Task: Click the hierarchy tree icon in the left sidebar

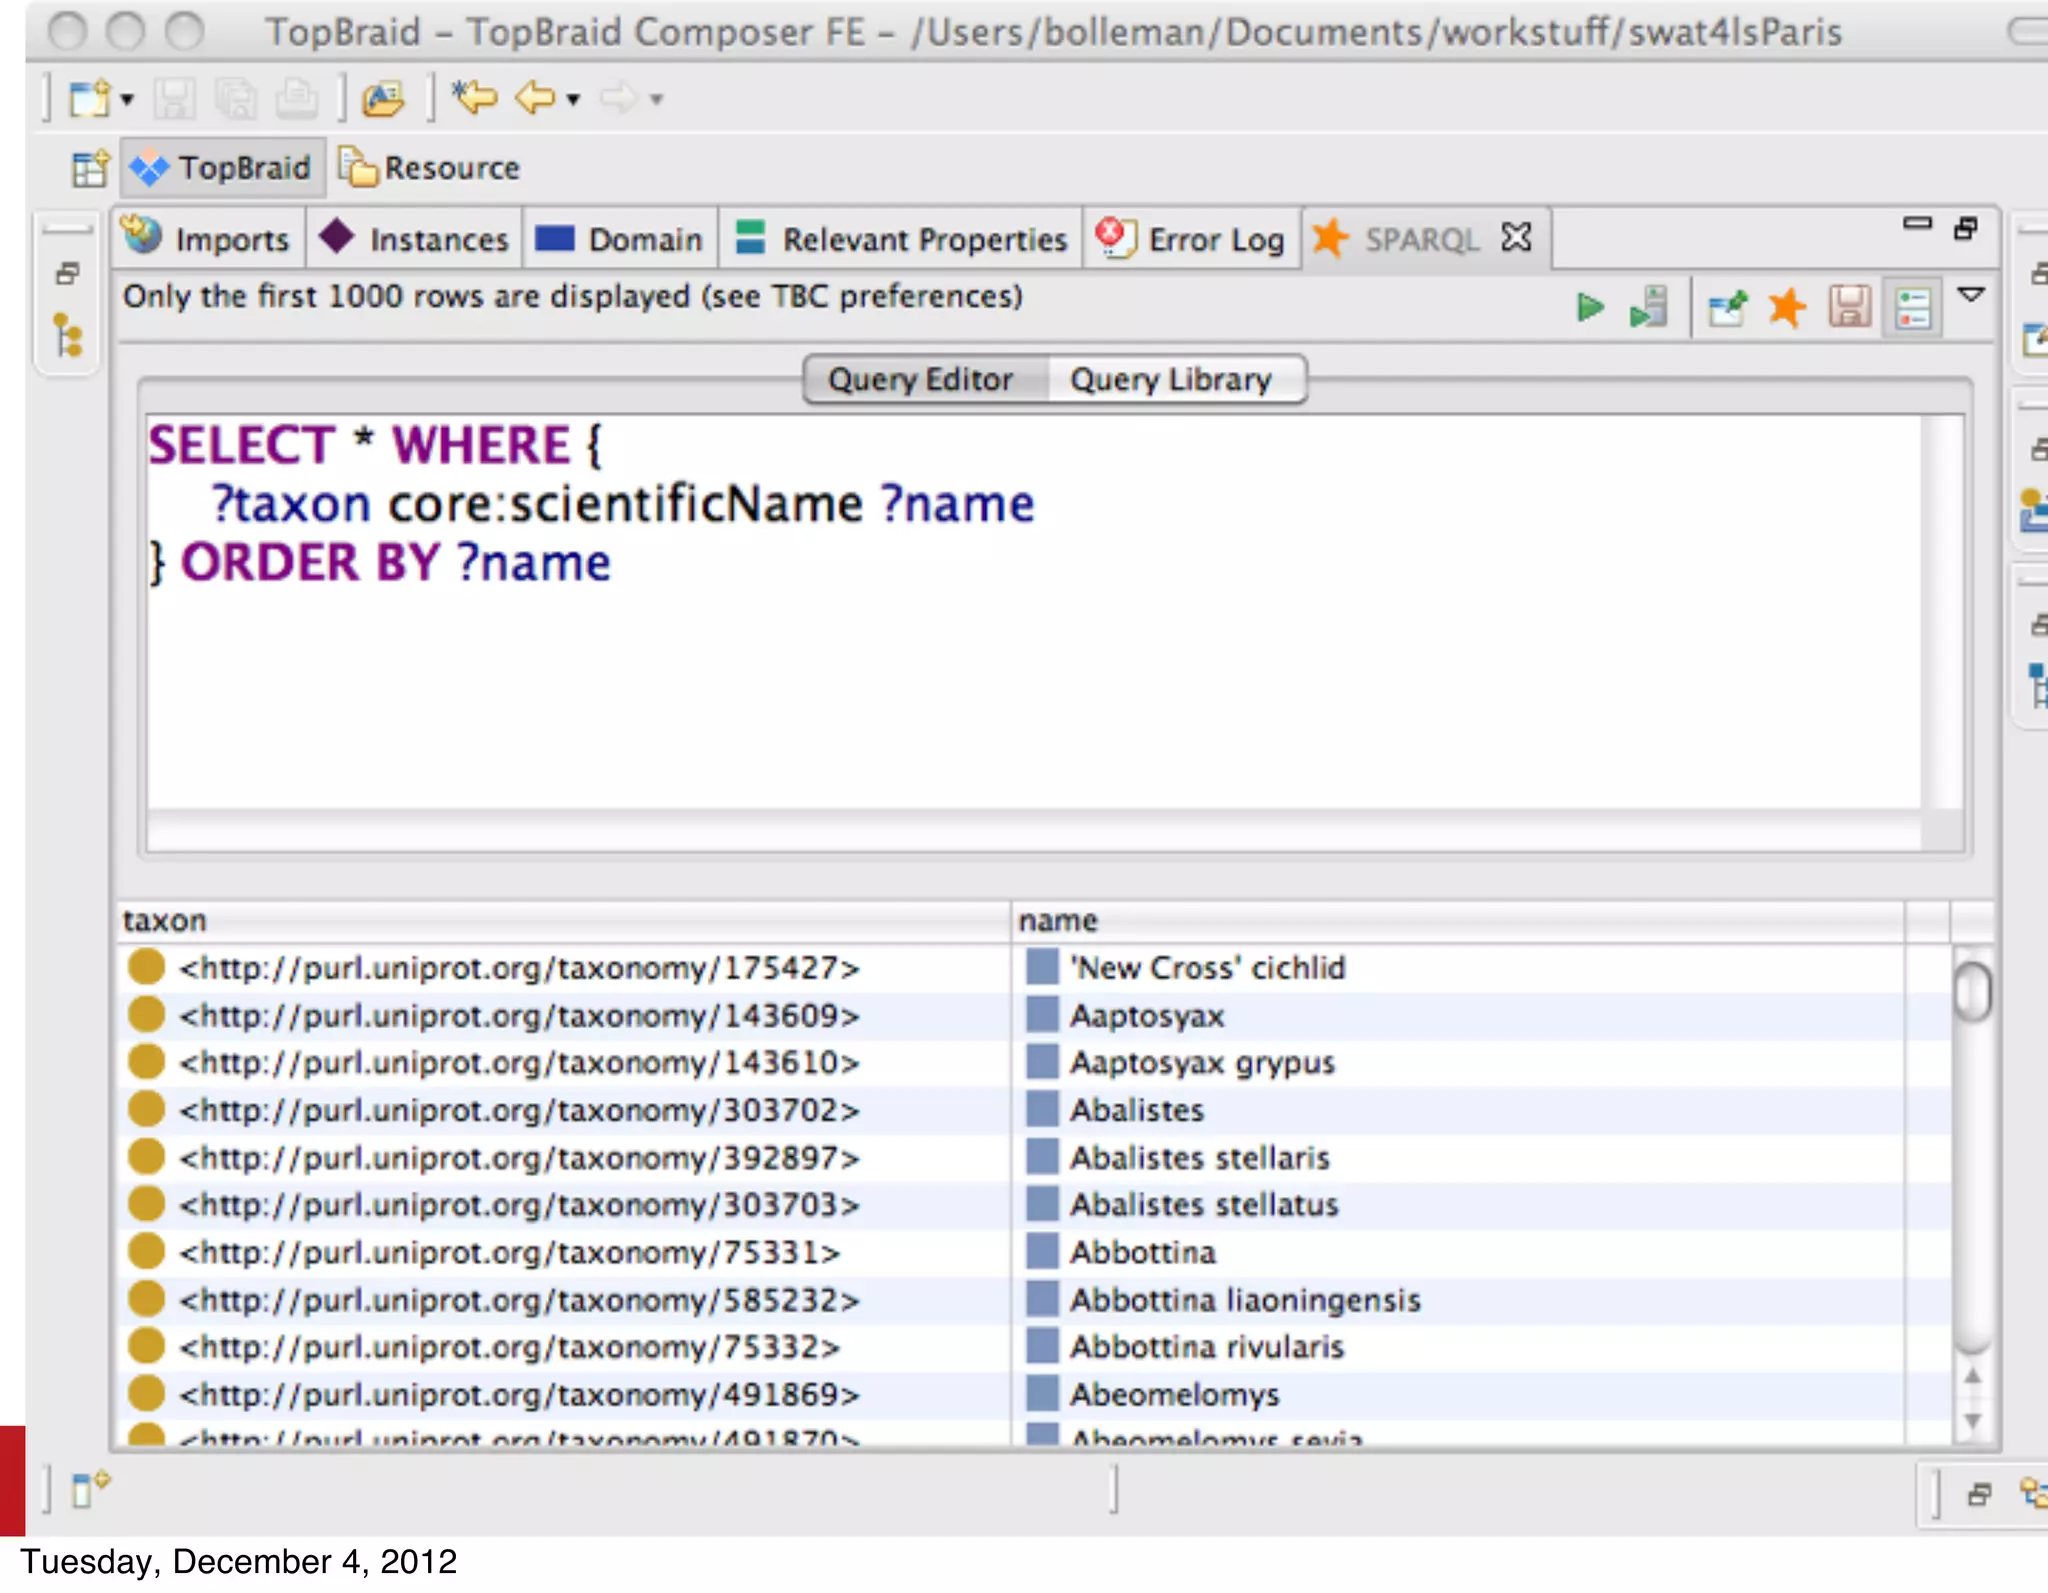Action: click(x=68, y=335)
